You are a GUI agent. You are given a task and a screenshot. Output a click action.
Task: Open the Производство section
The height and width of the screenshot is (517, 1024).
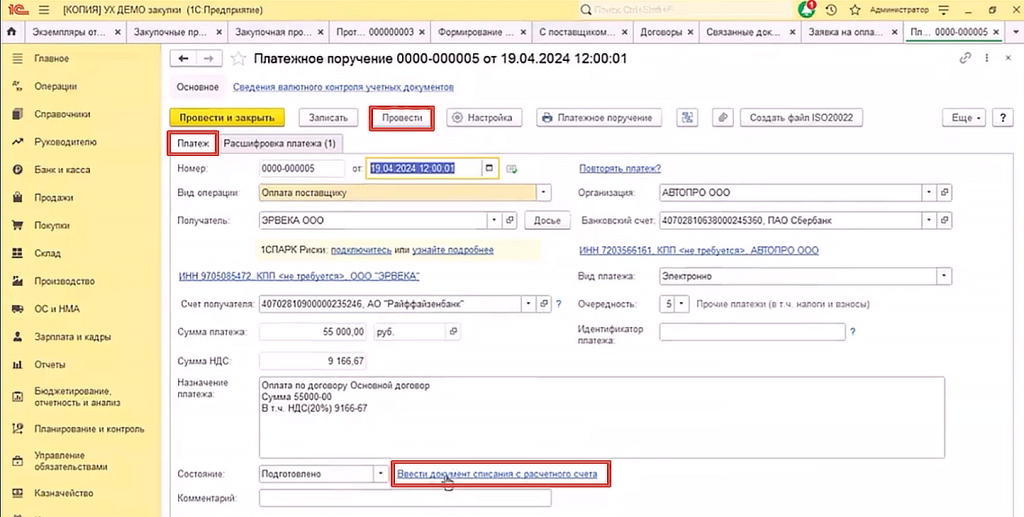[x=64, y=281]
